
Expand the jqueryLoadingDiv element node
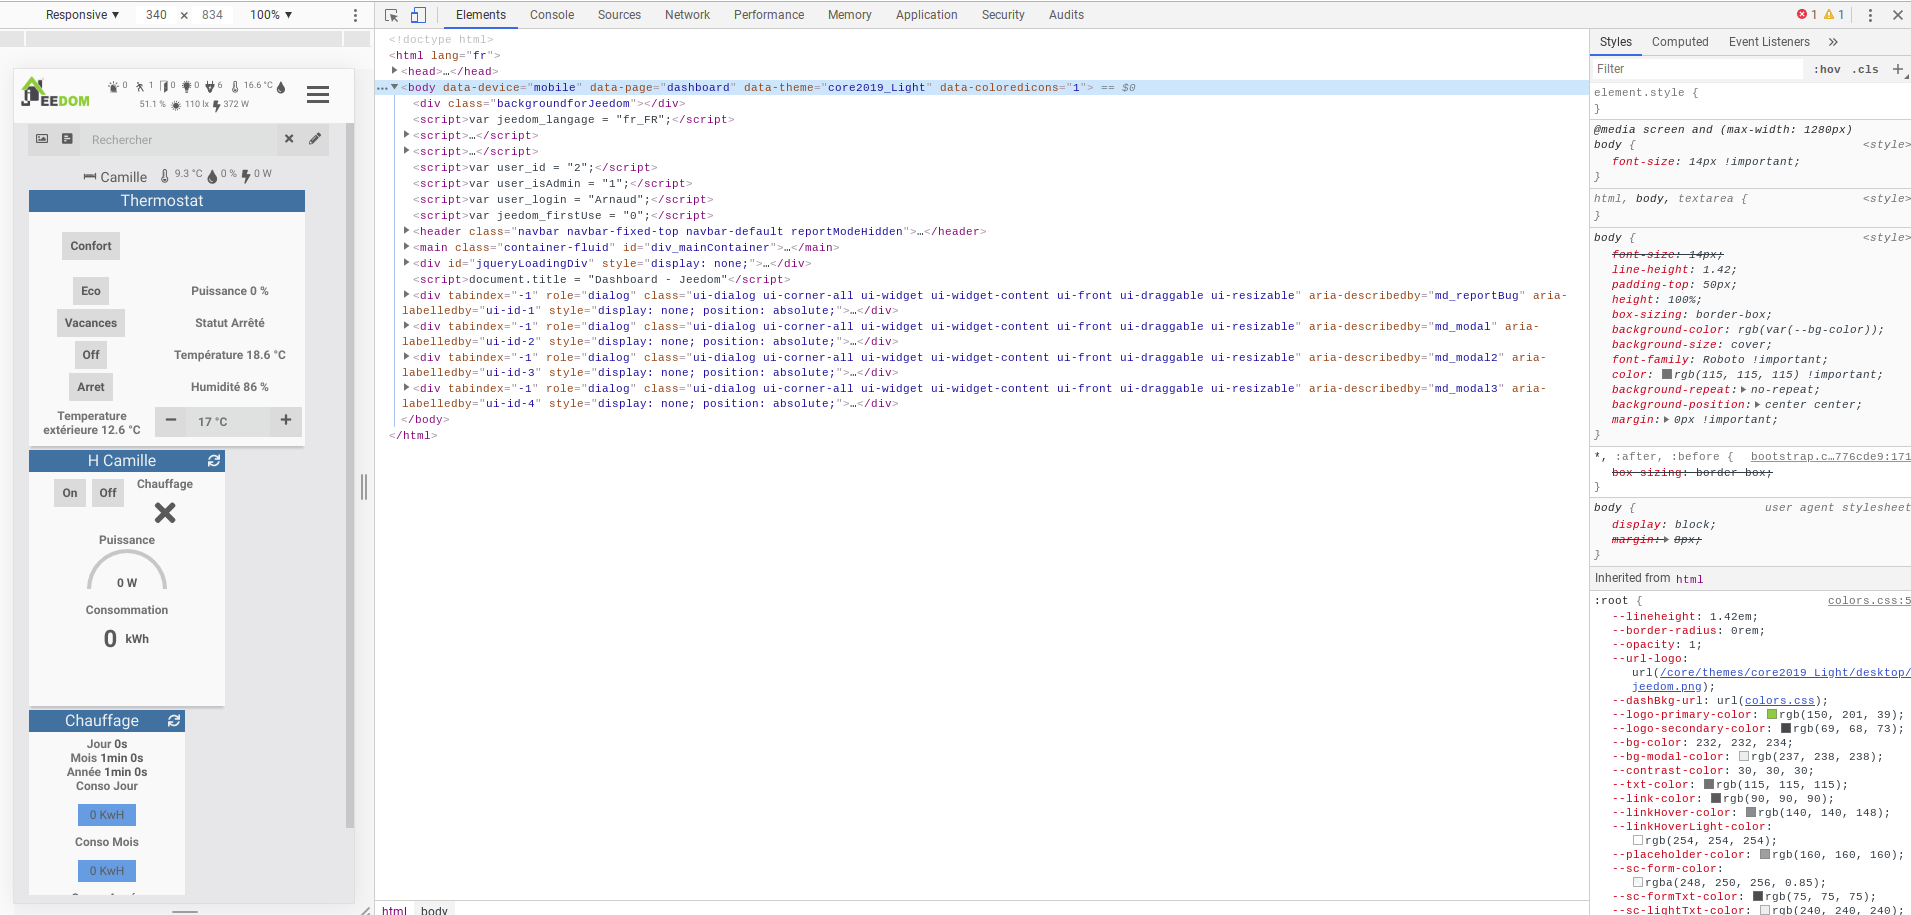(407, 263)
